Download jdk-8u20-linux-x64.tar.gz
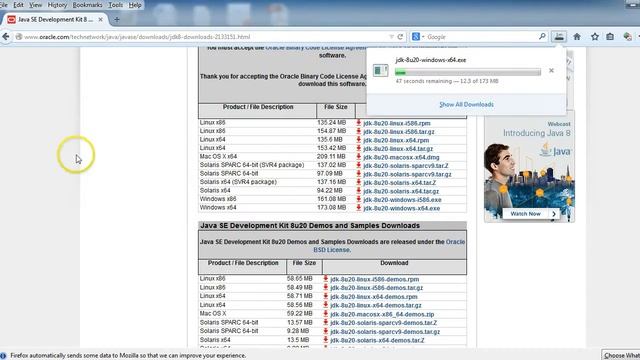 click(x=398, y=149)
